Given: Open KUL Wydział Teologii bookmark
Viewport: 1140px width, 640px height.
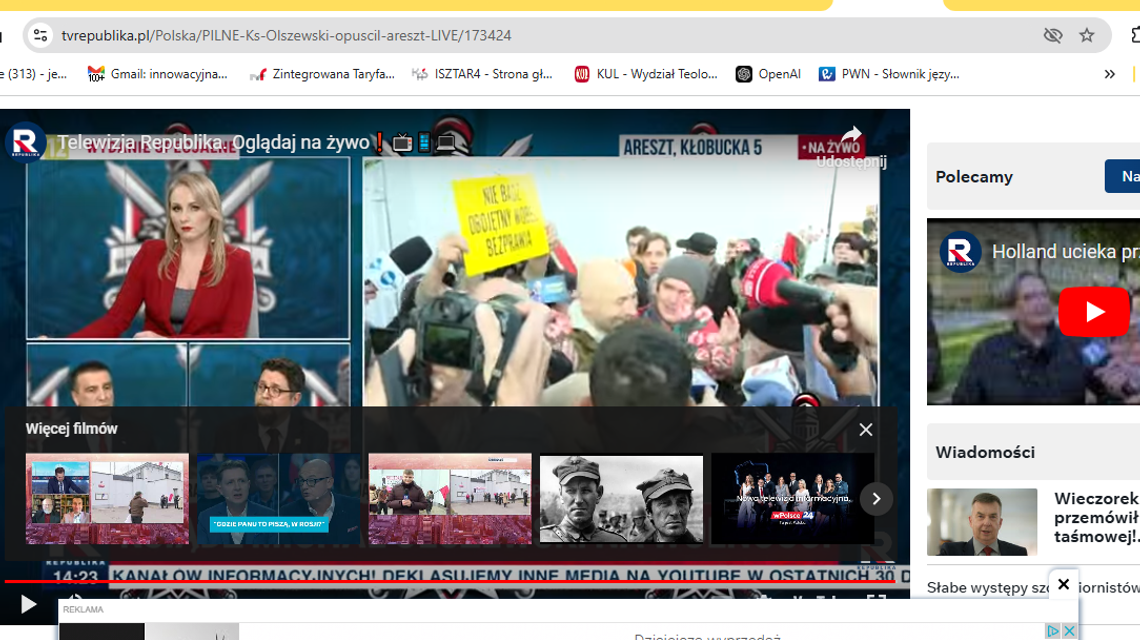Looking at the screenshot, I should click(x=646, y=74).
